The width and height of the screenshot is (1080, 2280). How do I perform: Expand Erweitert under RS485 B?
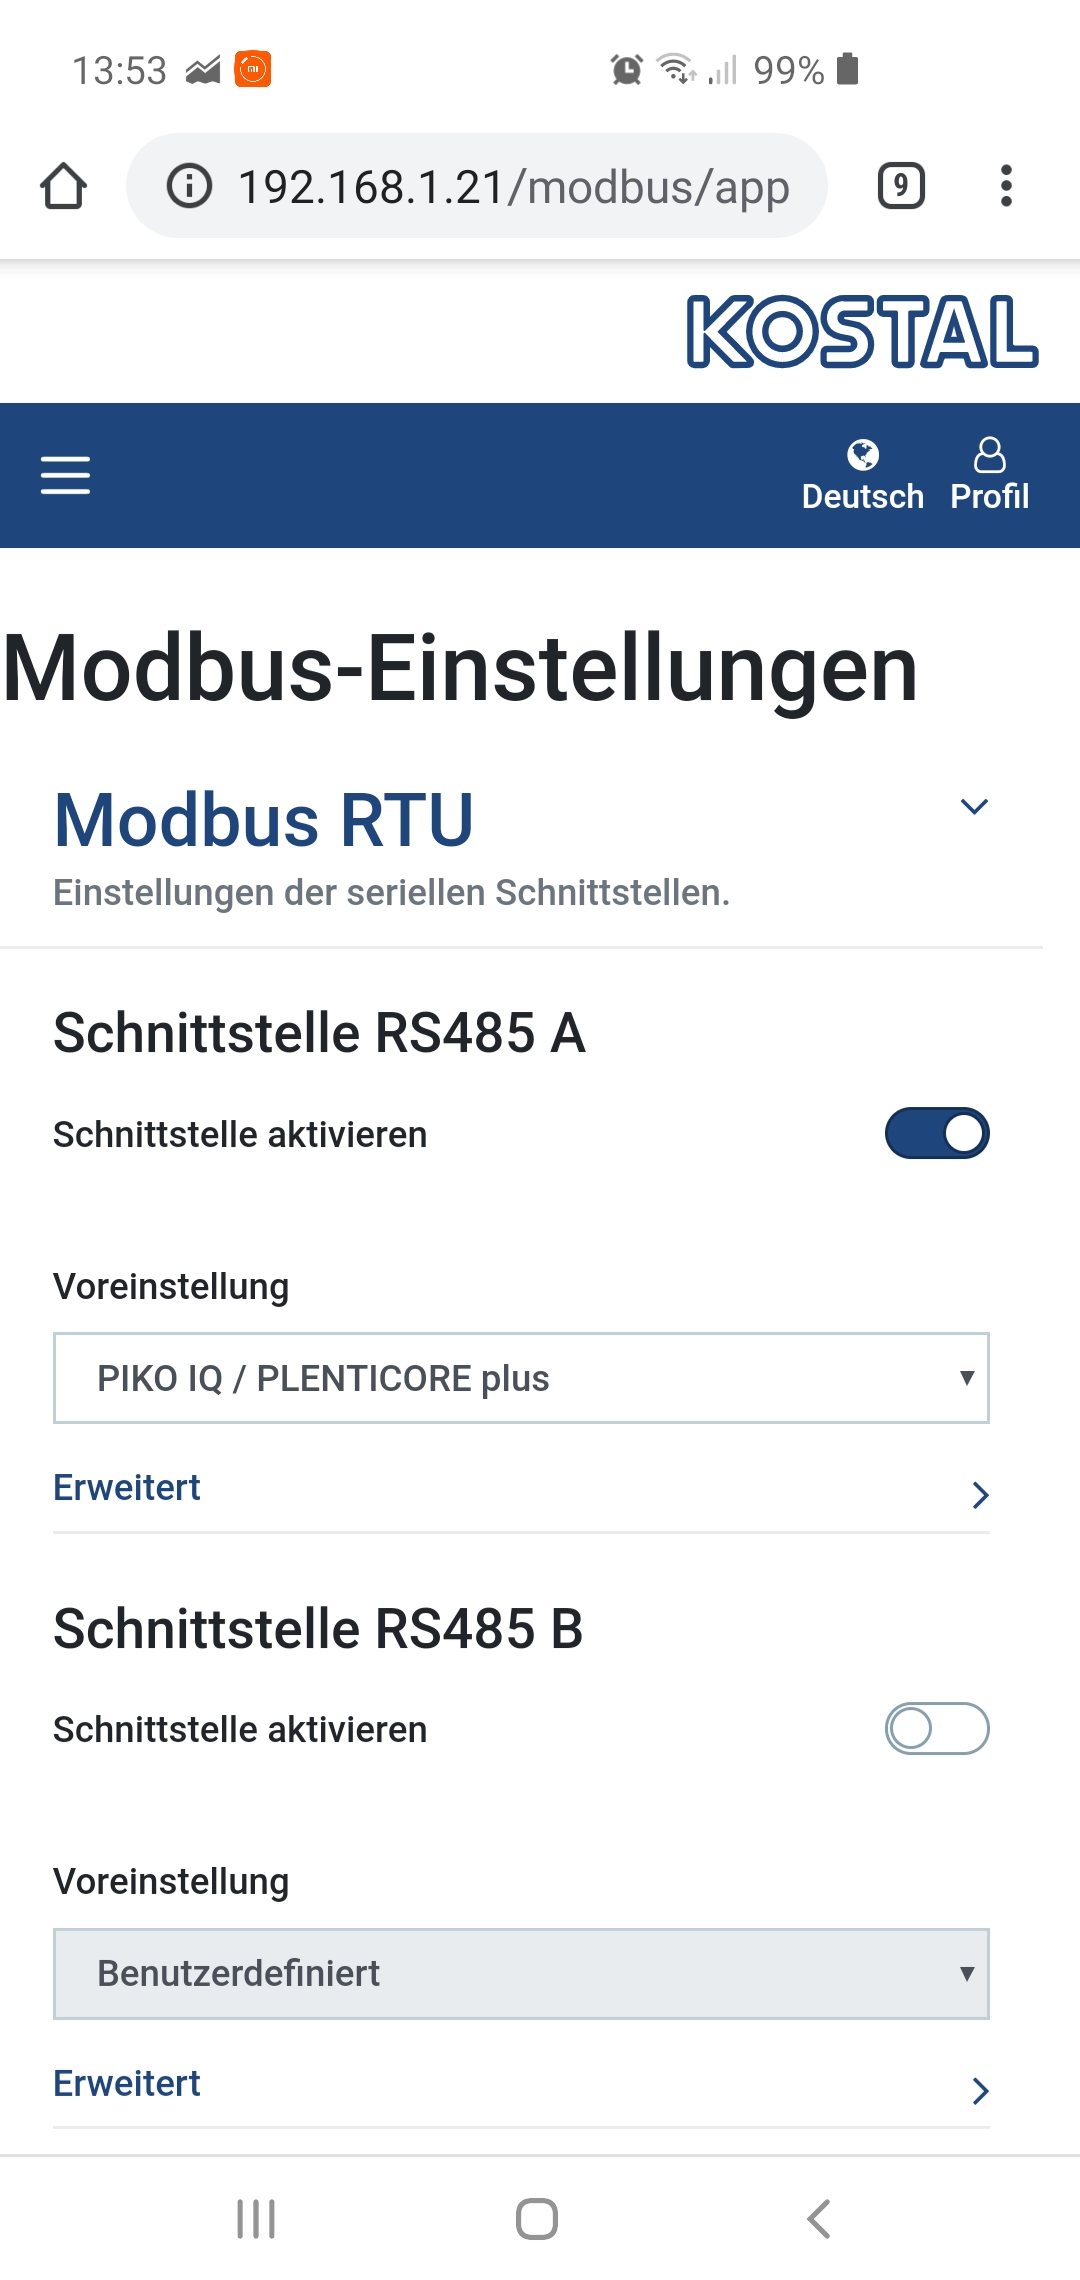click(521, 2086)
